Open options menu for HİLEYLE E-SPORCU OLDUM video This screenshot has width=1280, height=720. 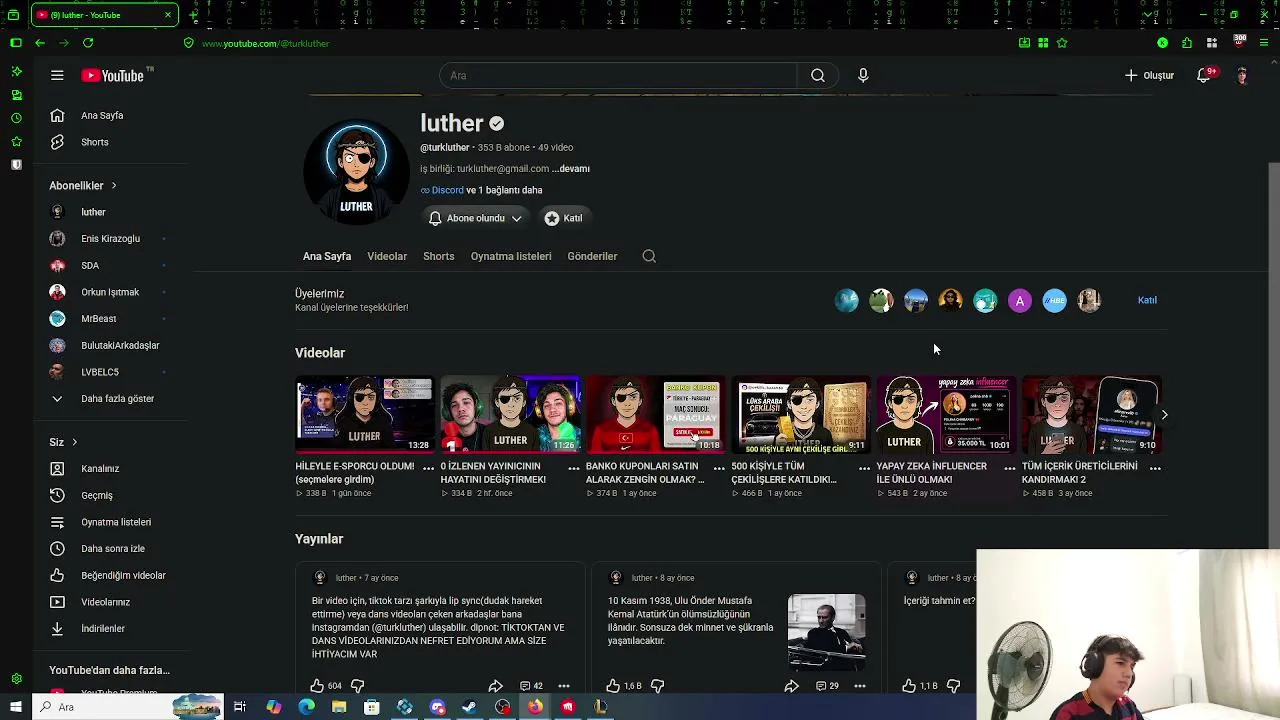click(x=428, y=467)
